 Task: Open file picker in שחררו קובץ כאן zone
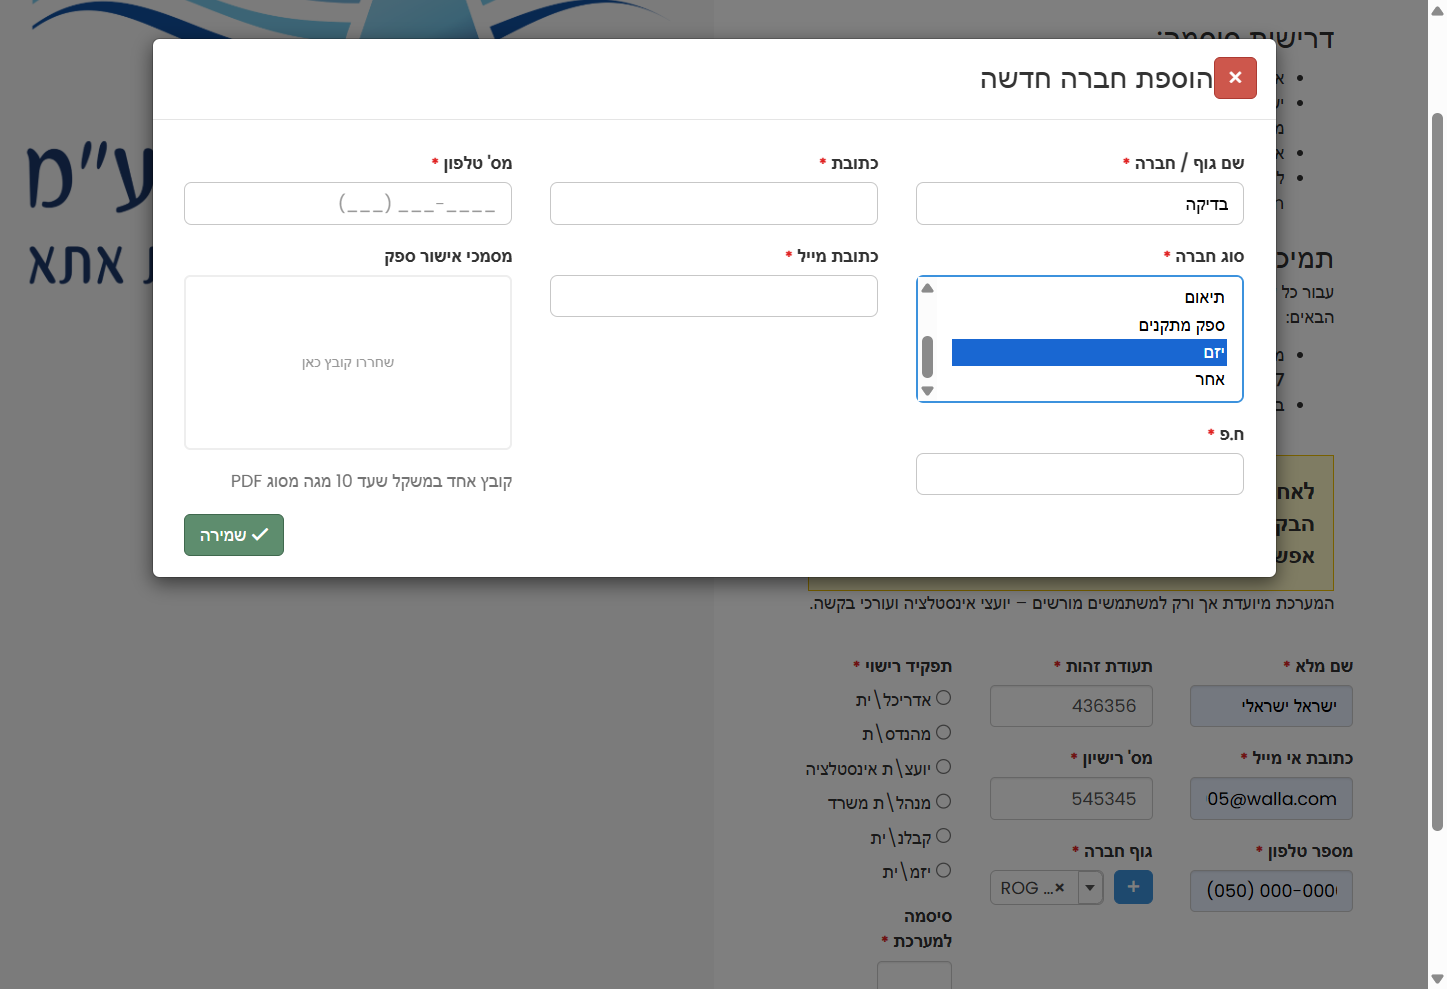[348, 362]
